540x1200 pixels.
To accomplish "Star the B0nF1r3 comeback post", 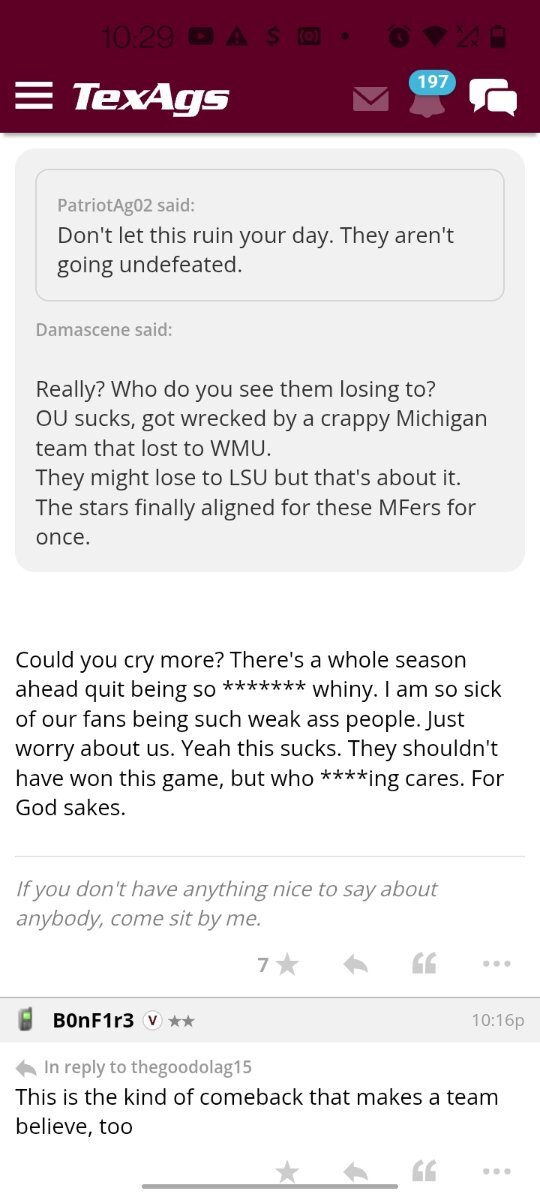I will point(287,1172).
